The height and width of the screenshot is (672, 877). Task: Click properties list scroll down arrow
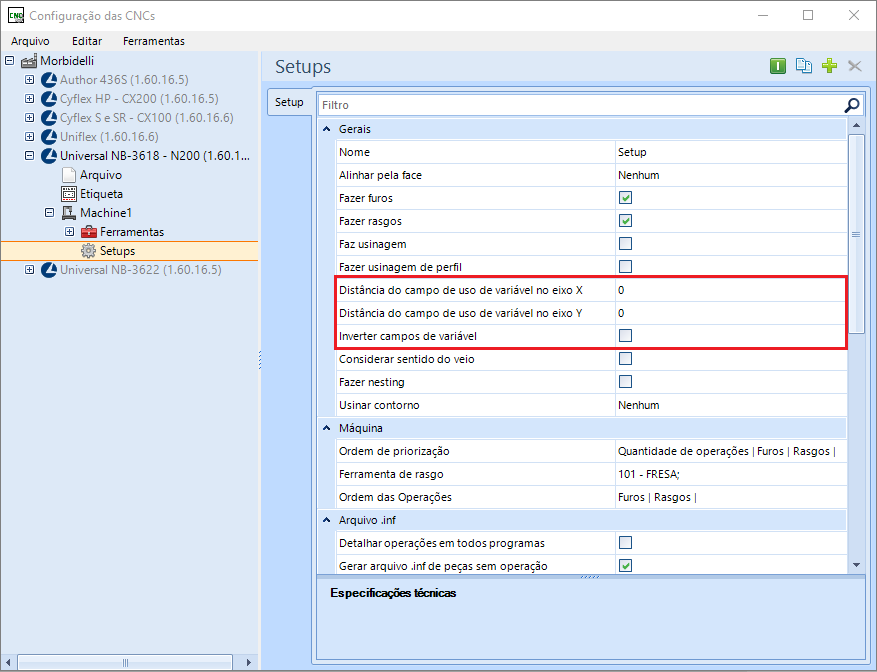[856, 566]
